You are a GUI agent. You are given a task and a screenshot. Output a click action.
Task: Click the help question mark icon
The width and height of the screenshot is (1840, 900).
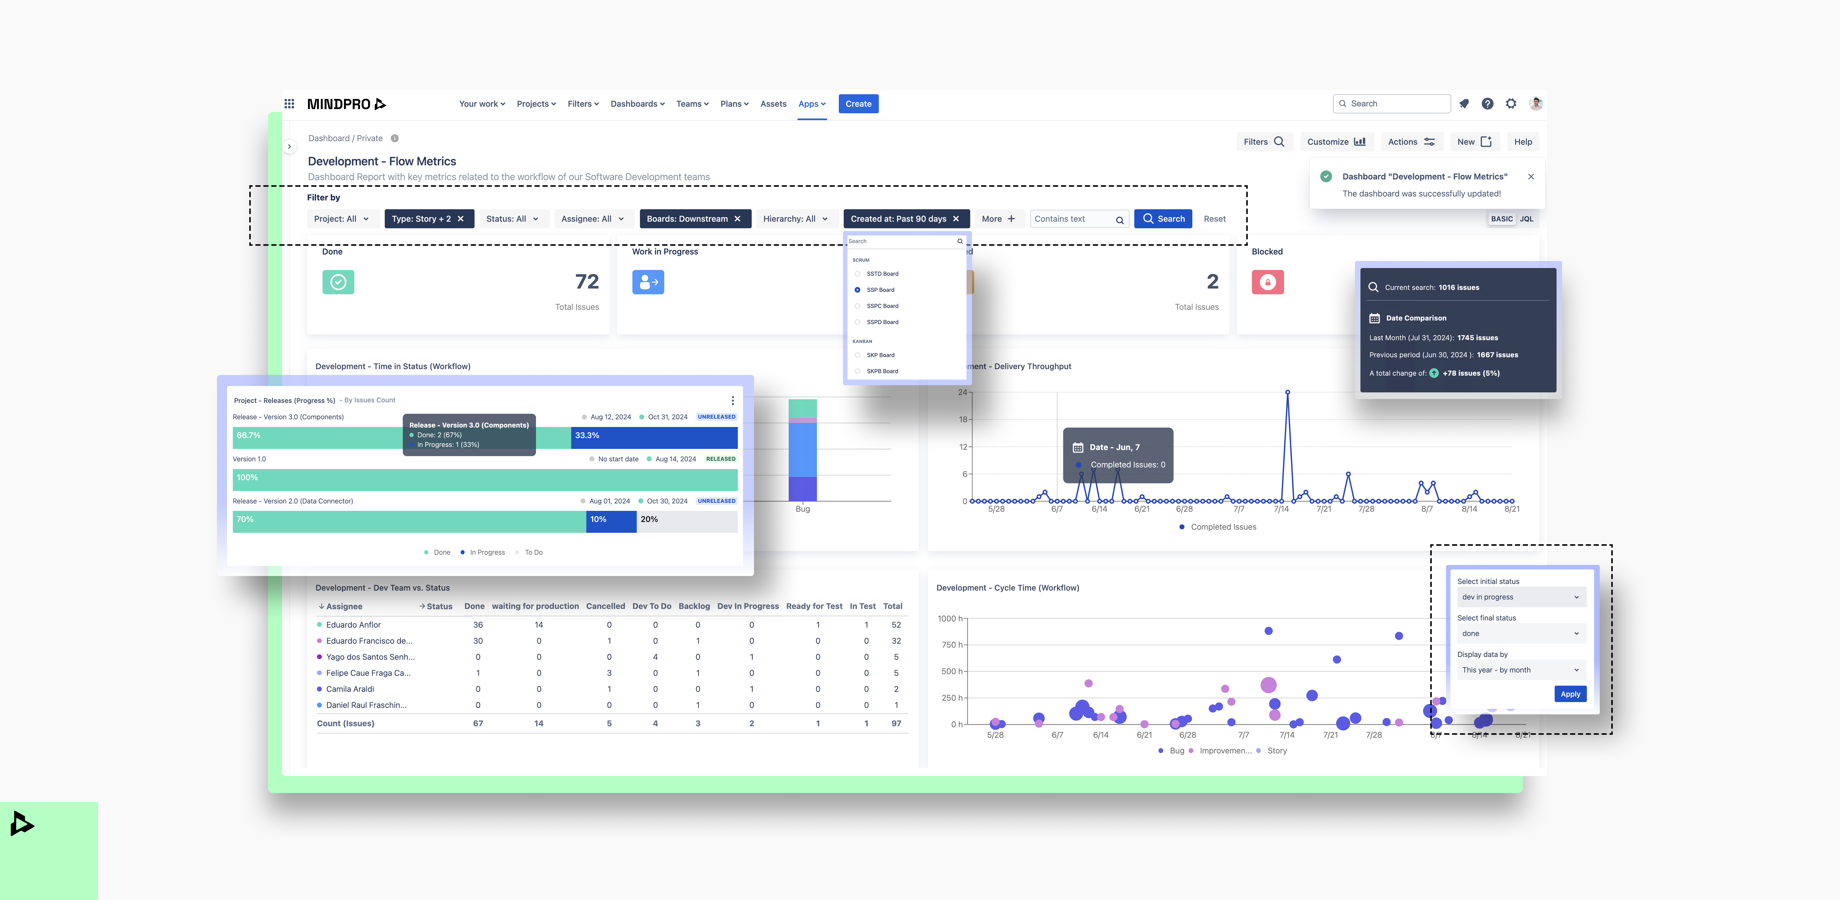point(1488,103)
